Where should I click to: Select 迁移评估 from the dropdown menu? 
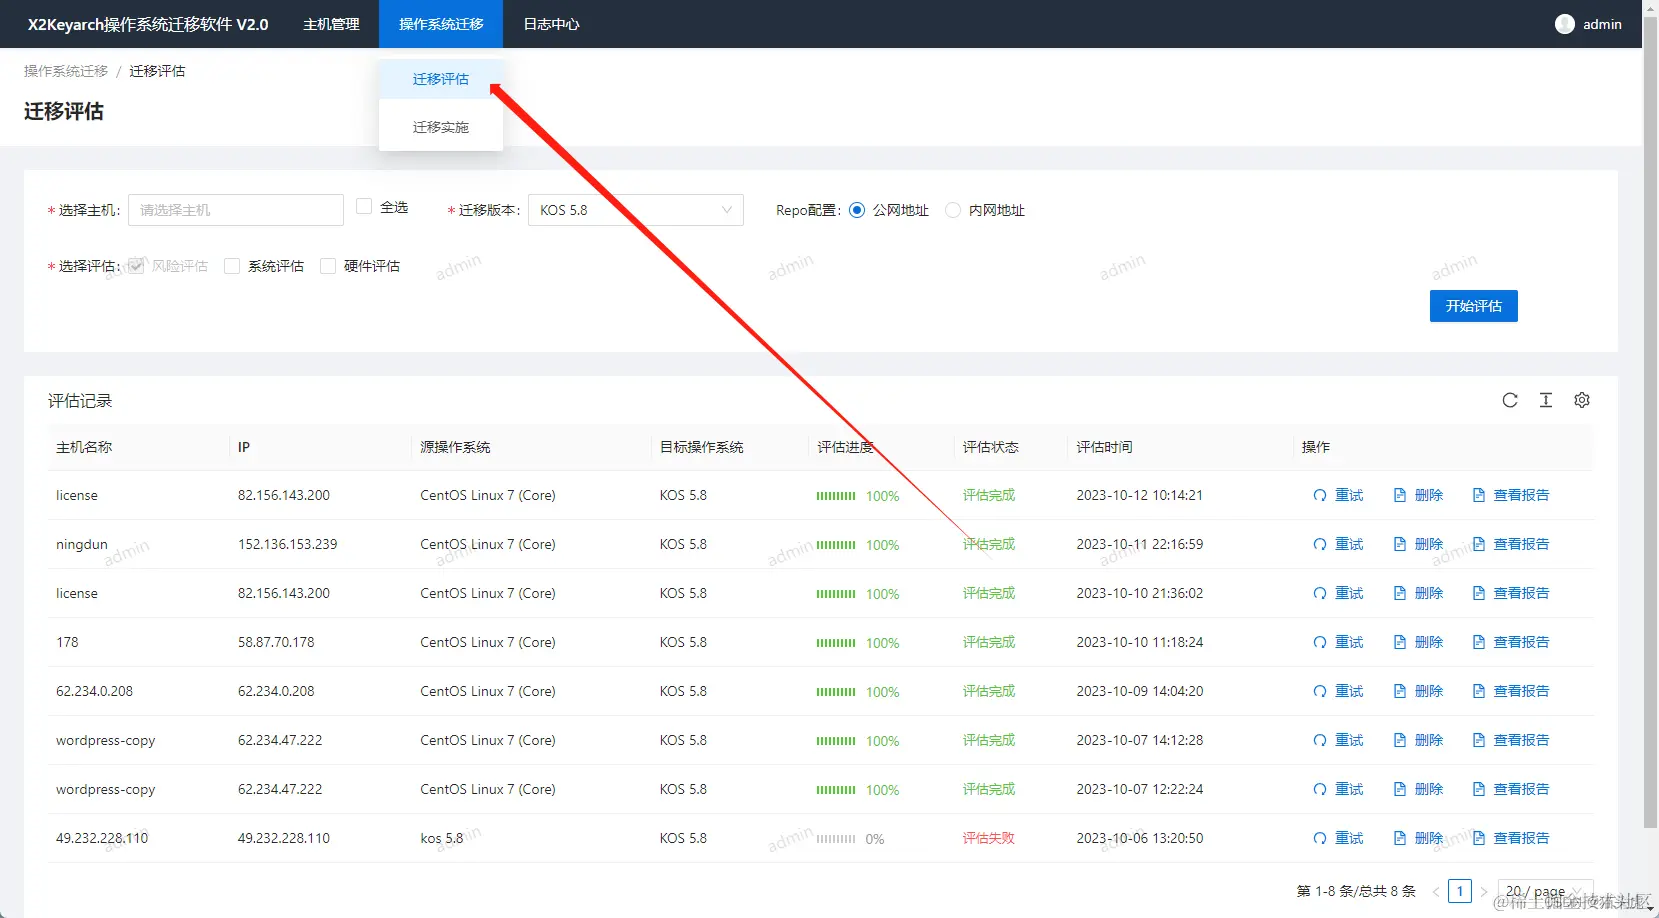point(441,79)
